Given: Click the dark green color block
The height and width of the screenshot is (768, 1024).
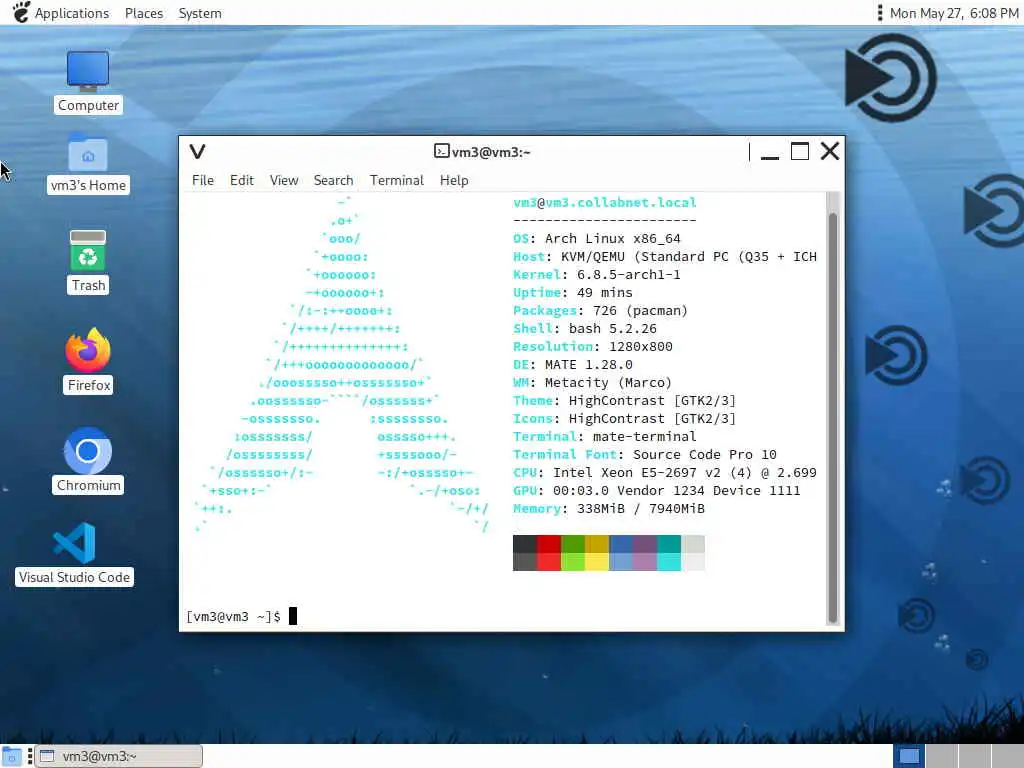Looking at the screenshot, I should click(x=573, y=544).
